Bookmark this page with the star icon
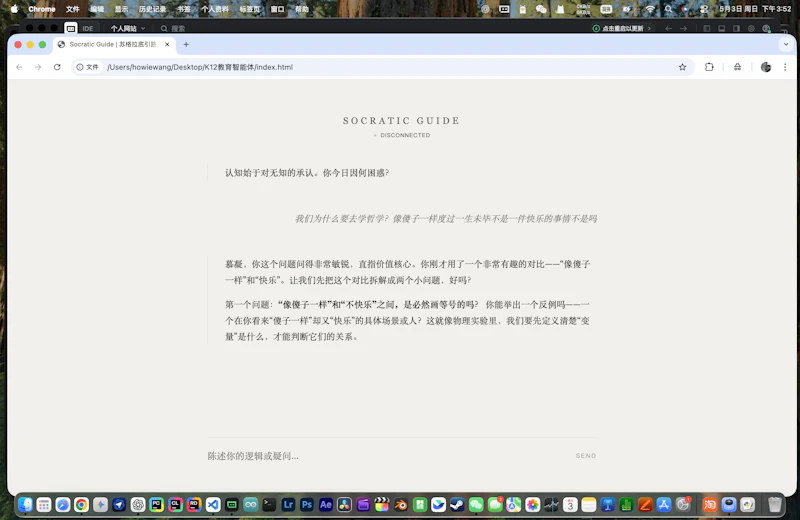The width and height of the screenshot is (800, 520). [x=682, y=67]
